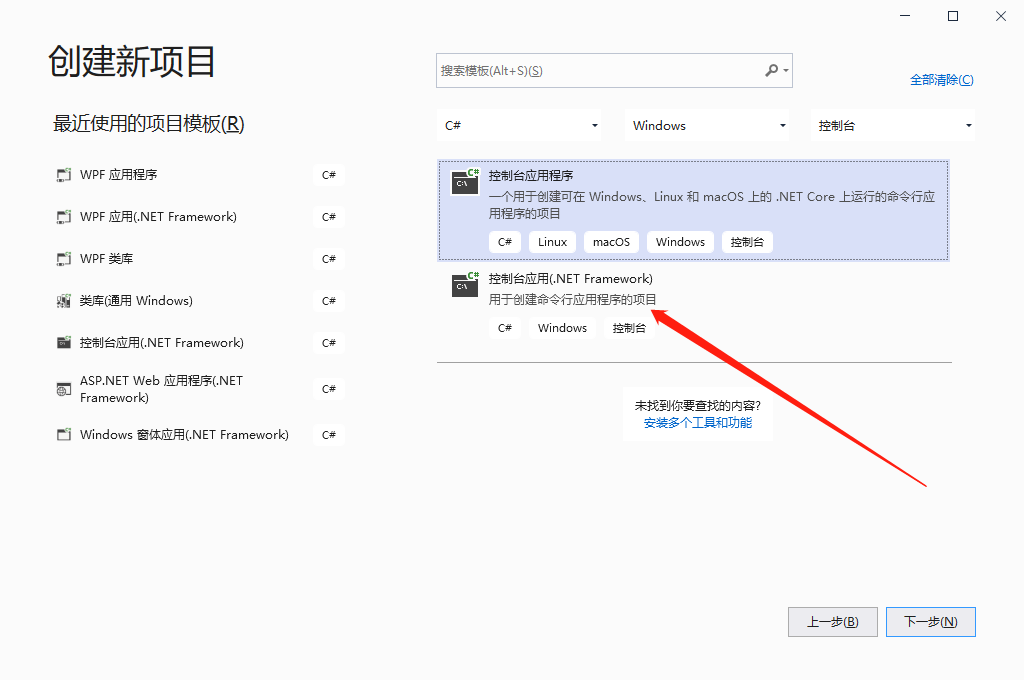Click the Linux tag under 控制台应用程序
The image size is (1024, 680).
[x=551, y=241]
